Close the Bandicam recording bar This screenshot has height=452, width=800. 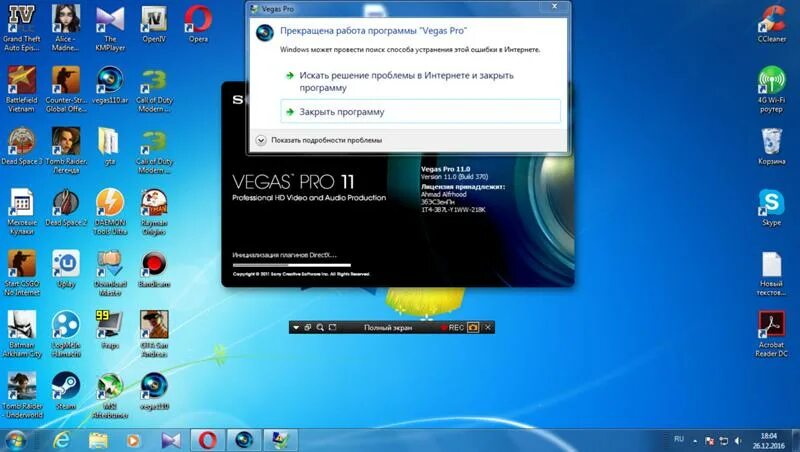[488, 328]
